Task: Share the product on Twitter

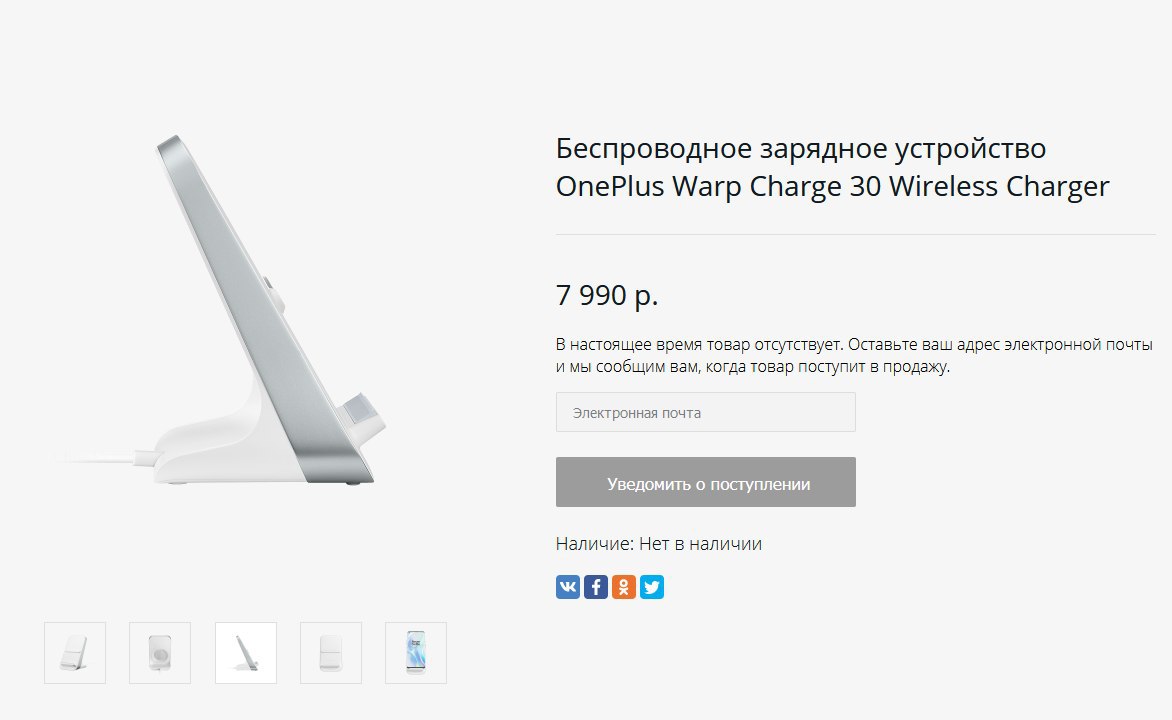Action: (x=652, y=587)
